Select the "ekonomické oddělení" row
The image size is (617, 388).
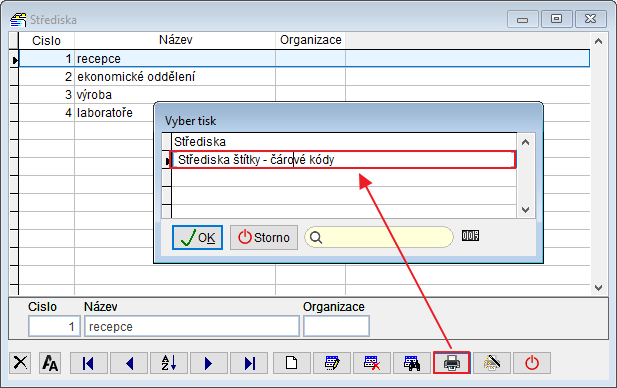(304, 77)
